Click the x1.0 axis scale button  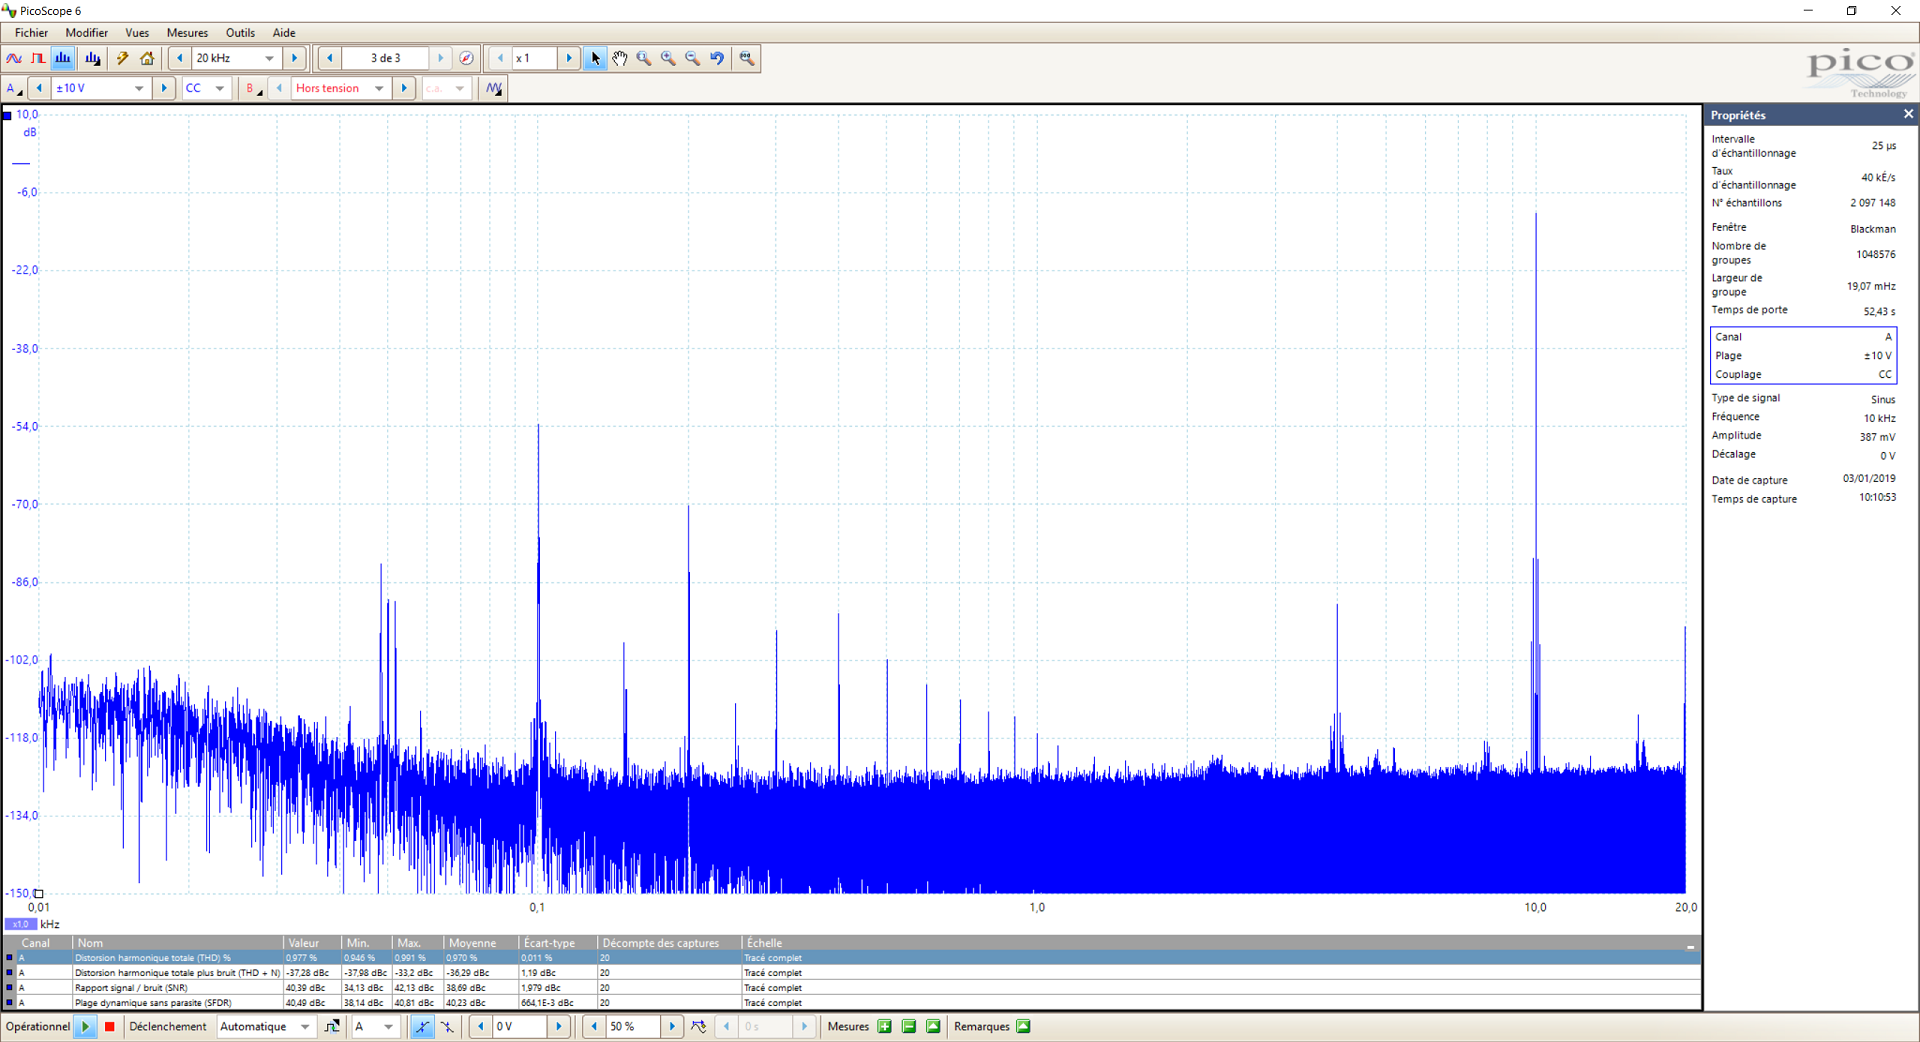pos(20,924)
